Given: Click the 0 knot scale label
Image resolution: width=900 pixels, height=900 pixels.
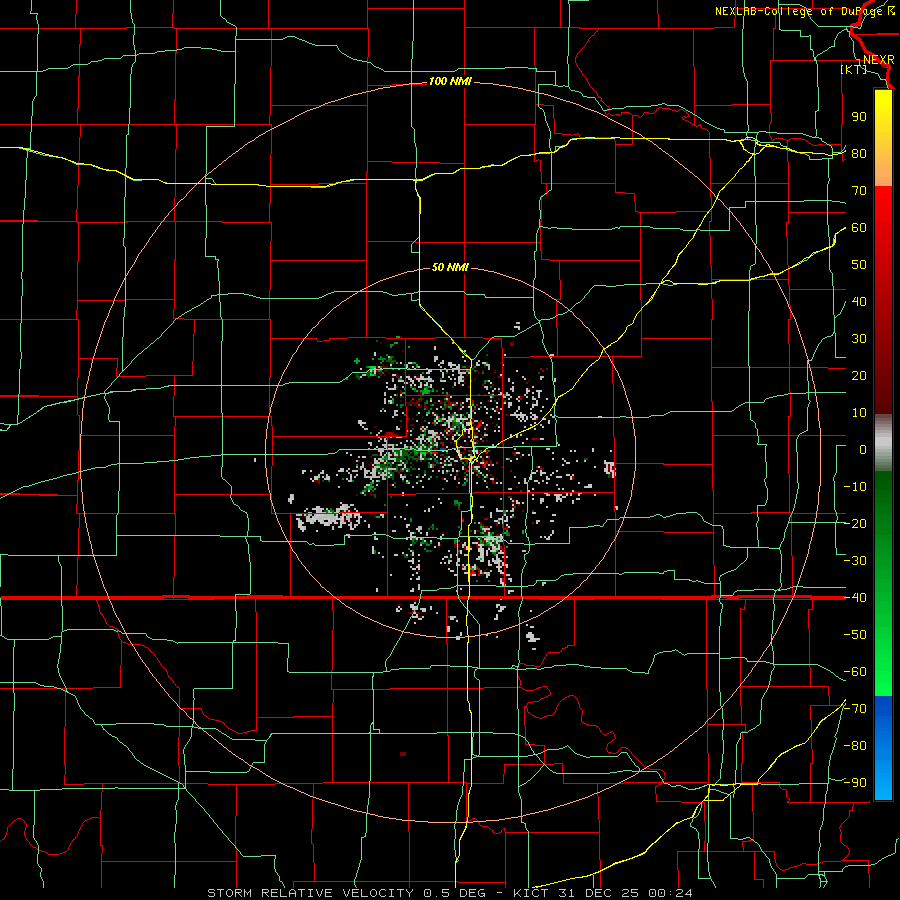Looking at the screenshot, I should click(x=863, y=450).
